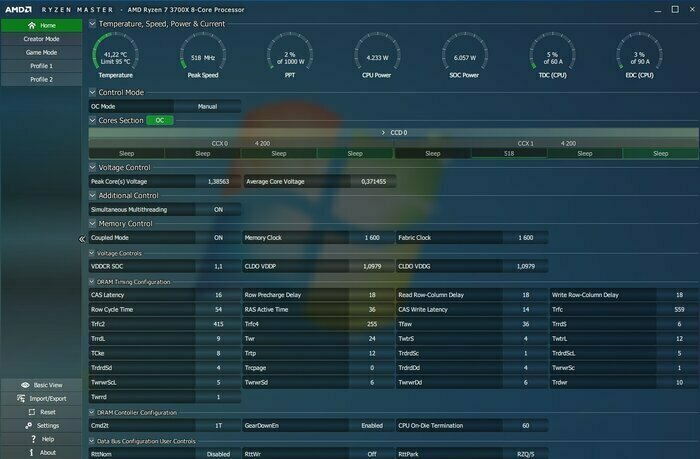This screenshot has height=459, width=700.
Task: Collapse the Cores Section
Action: 92,120
